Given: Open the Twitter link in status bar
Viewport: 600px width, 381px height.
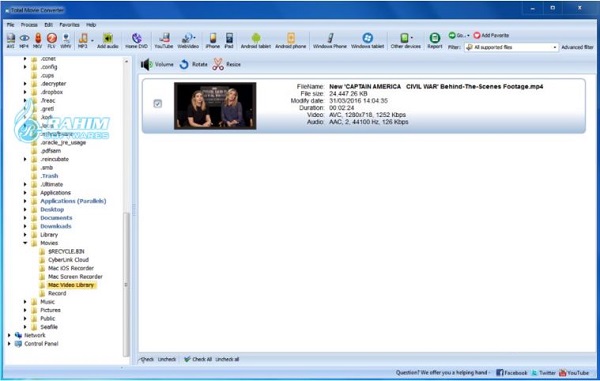Looking at the screenshot, I should pos(543,373).
